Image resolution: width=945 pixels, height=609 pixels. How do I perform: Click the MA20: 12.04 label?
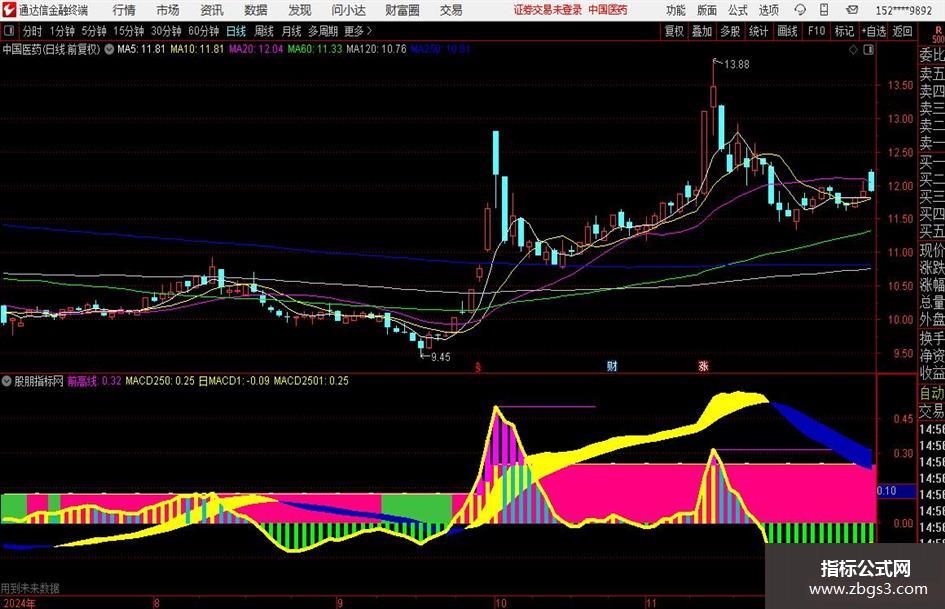256,49
